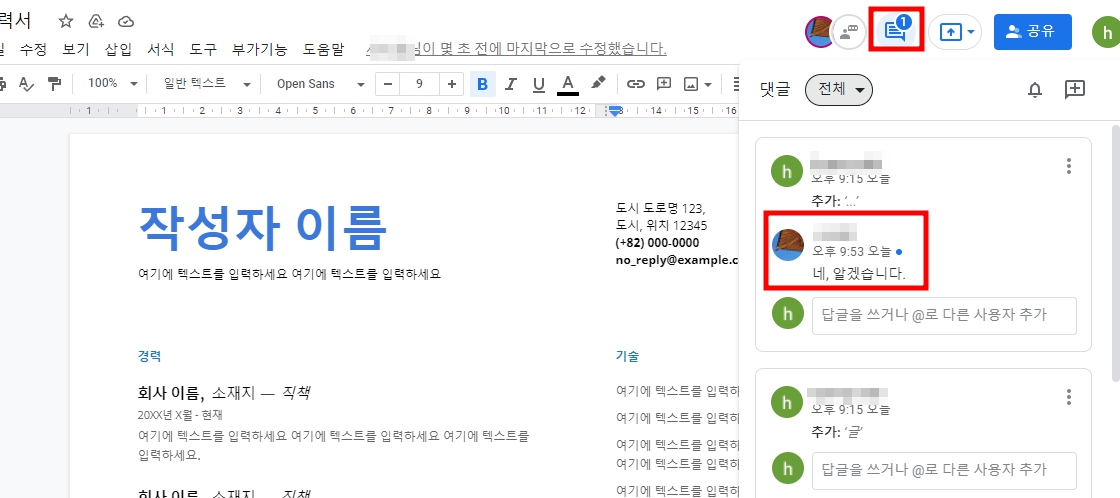This screenshot has height=498, width=1120.
Task: Select the paint format roller tool
Action: pyautogui.click(x=54, y=84)
